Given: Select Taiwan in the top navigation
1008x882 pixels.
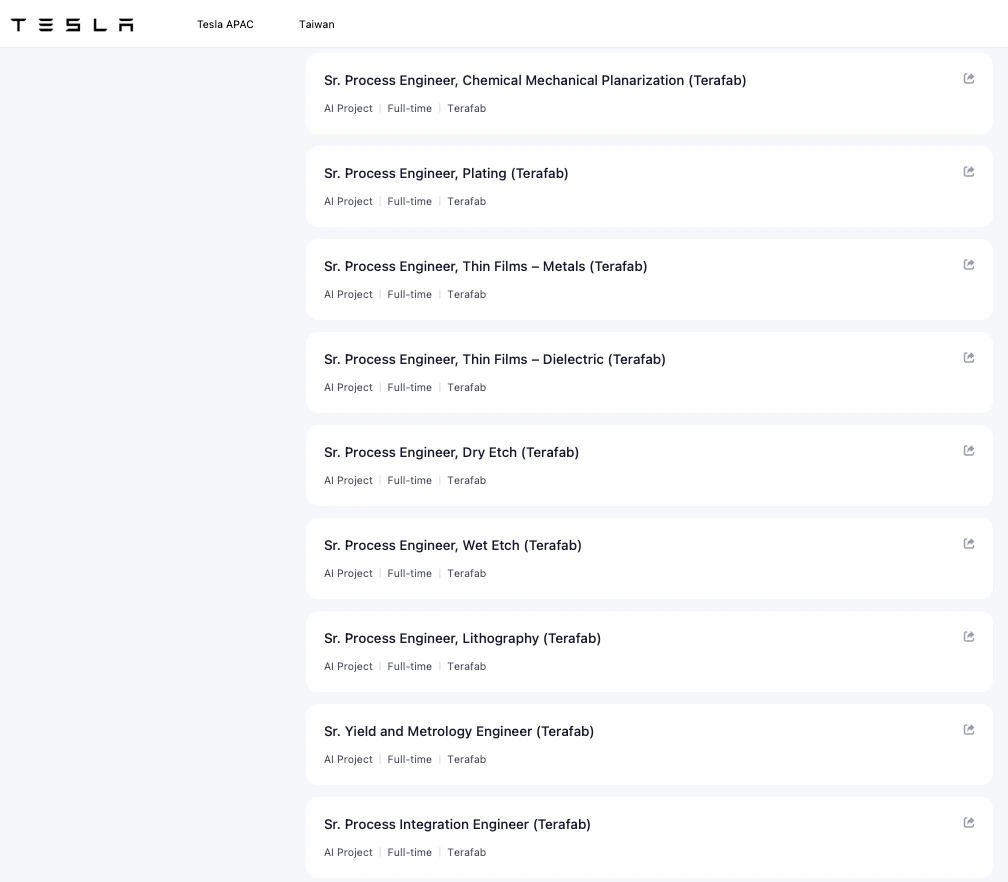Looking at the screenshot, I should [316, 25].
